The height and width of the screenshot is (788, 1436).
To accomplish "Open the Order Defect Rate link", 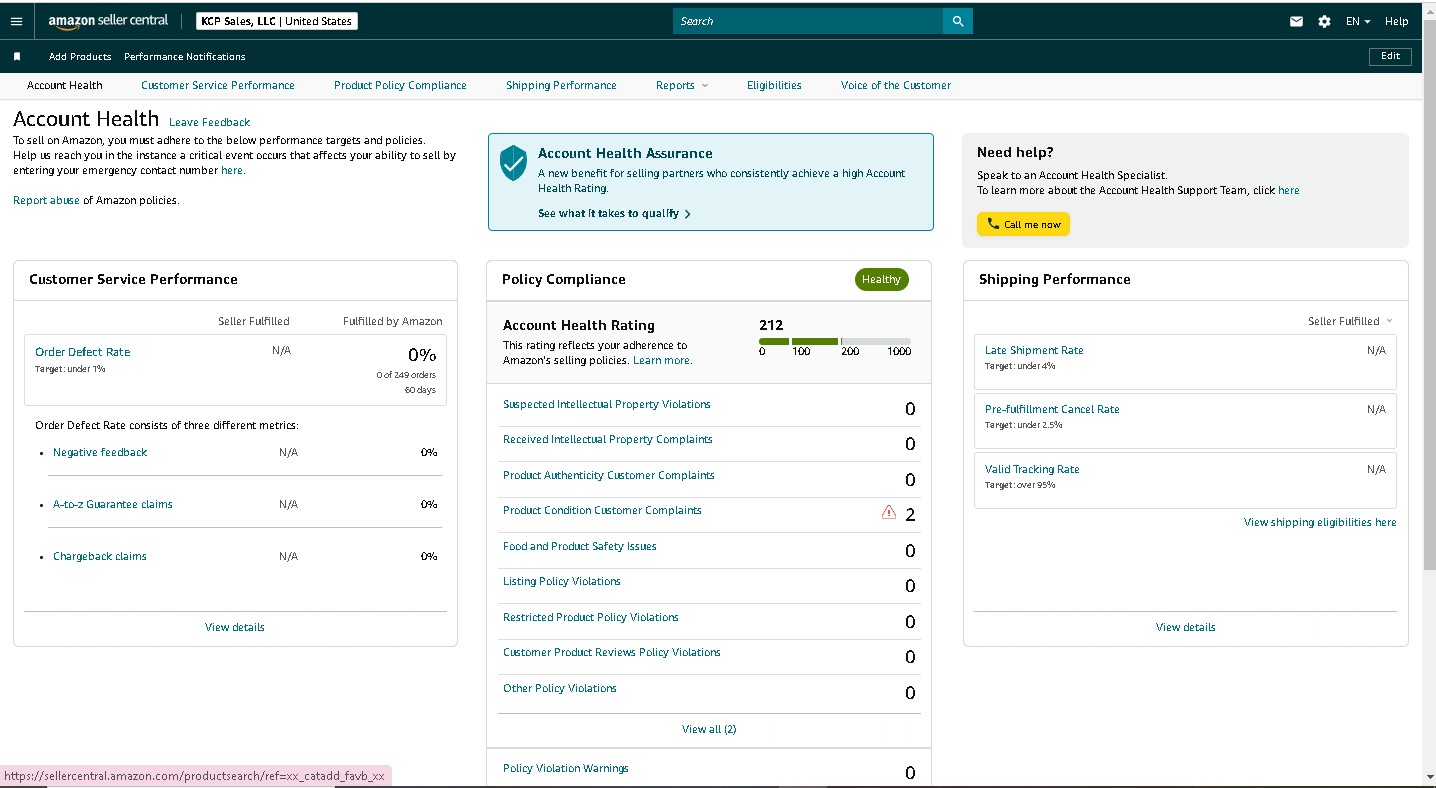I will pyautogui.click(x=83, y=352).
